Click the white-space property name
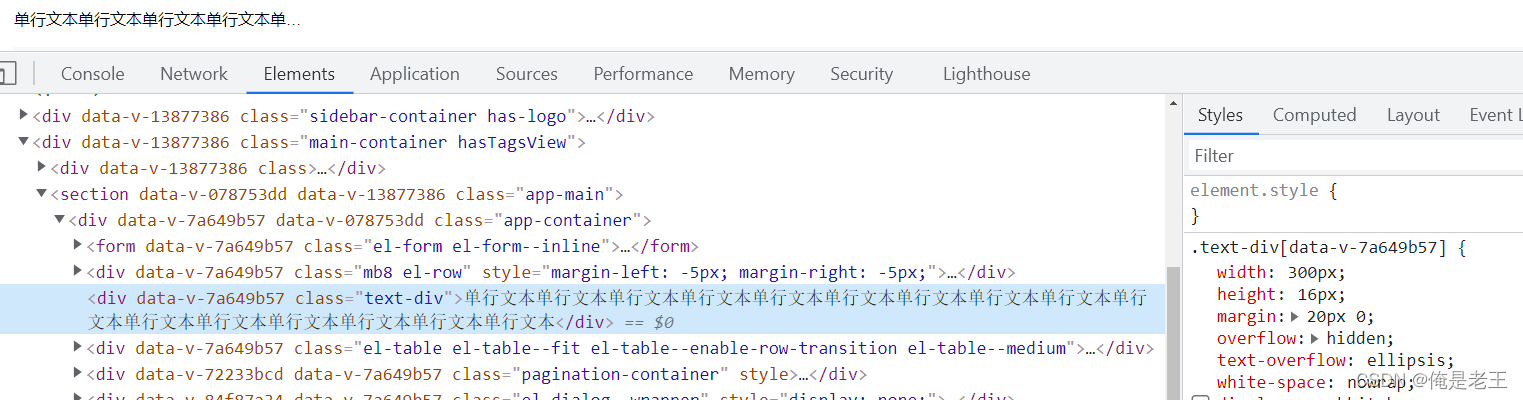 1265,382
